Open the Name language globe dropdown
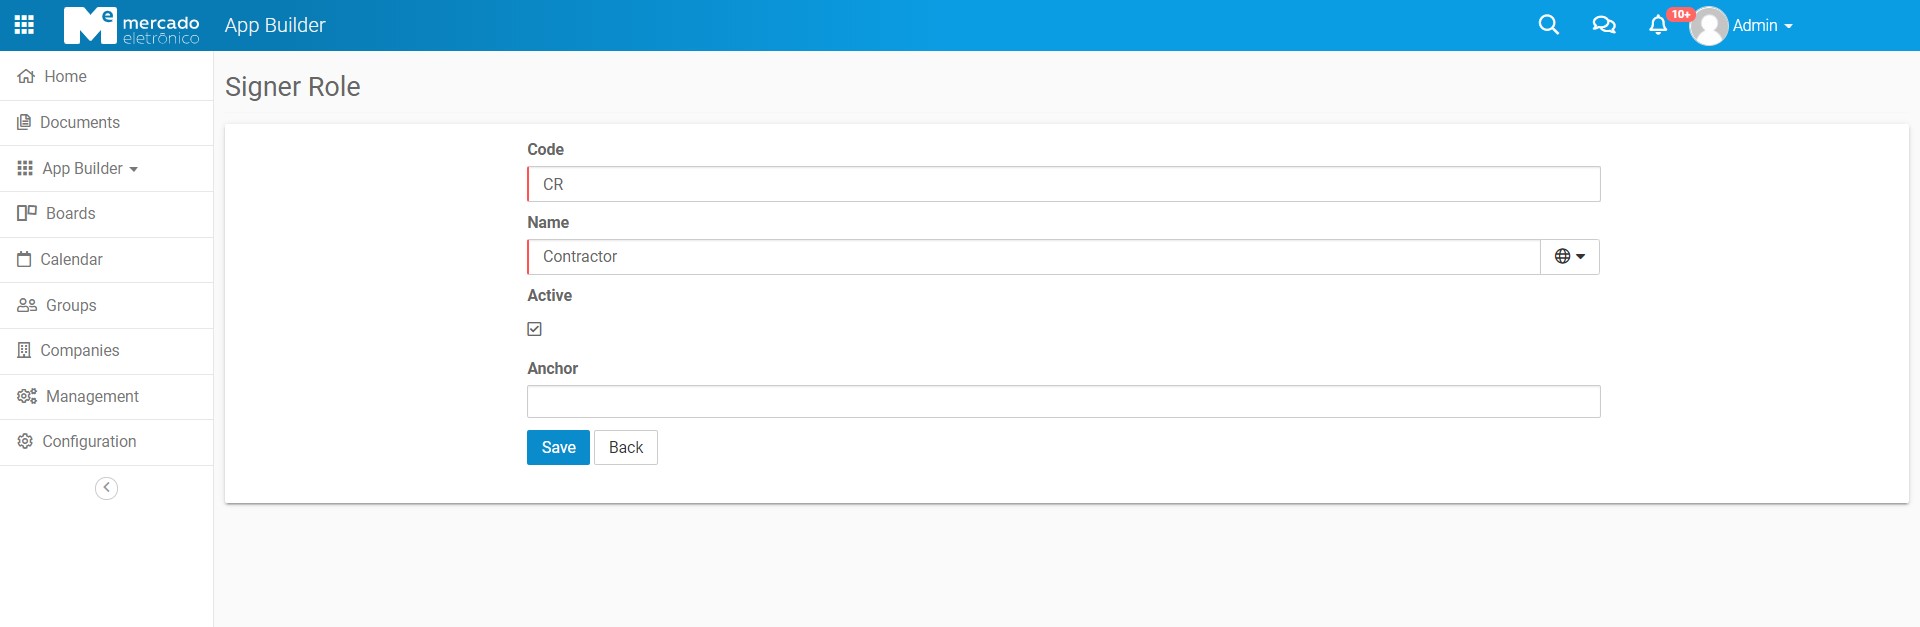 1569,257
